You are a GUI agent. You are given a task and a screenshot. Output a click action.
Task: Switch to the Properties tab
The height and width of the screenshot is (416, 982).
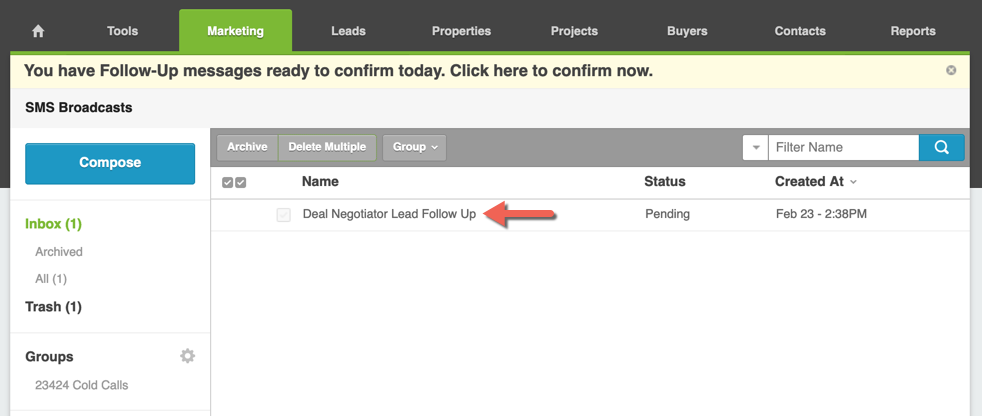tap(462, 31)
